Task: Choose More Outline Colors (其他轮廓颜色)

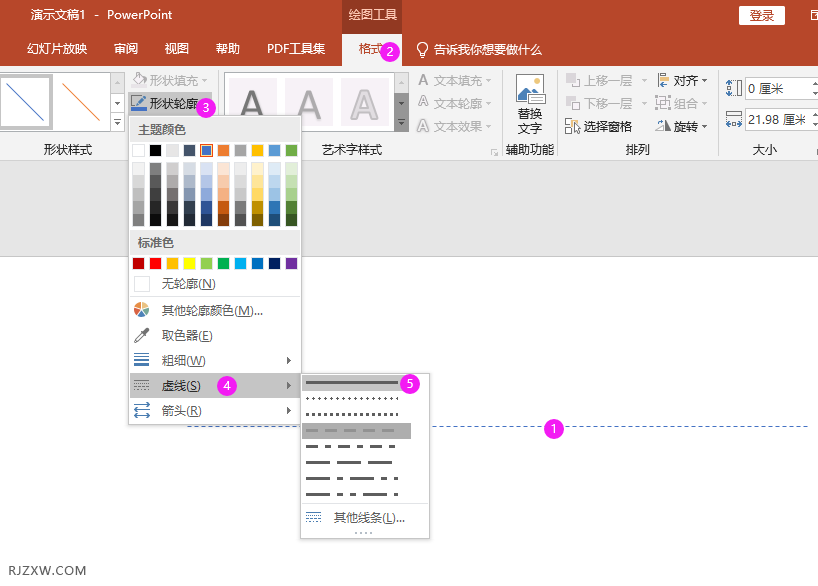Action: (214, 310)
